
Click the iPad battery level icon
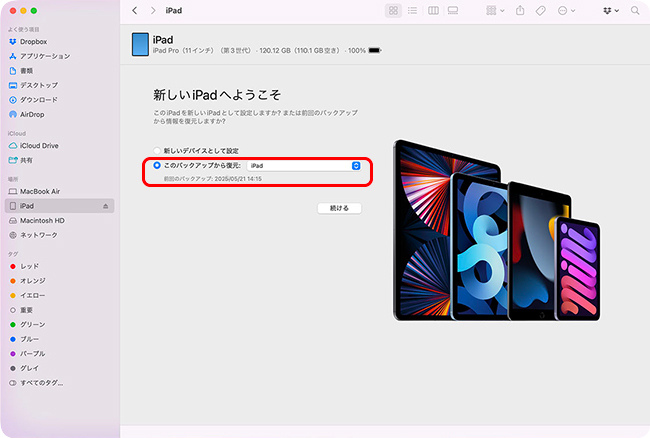[x=375, y=51]
